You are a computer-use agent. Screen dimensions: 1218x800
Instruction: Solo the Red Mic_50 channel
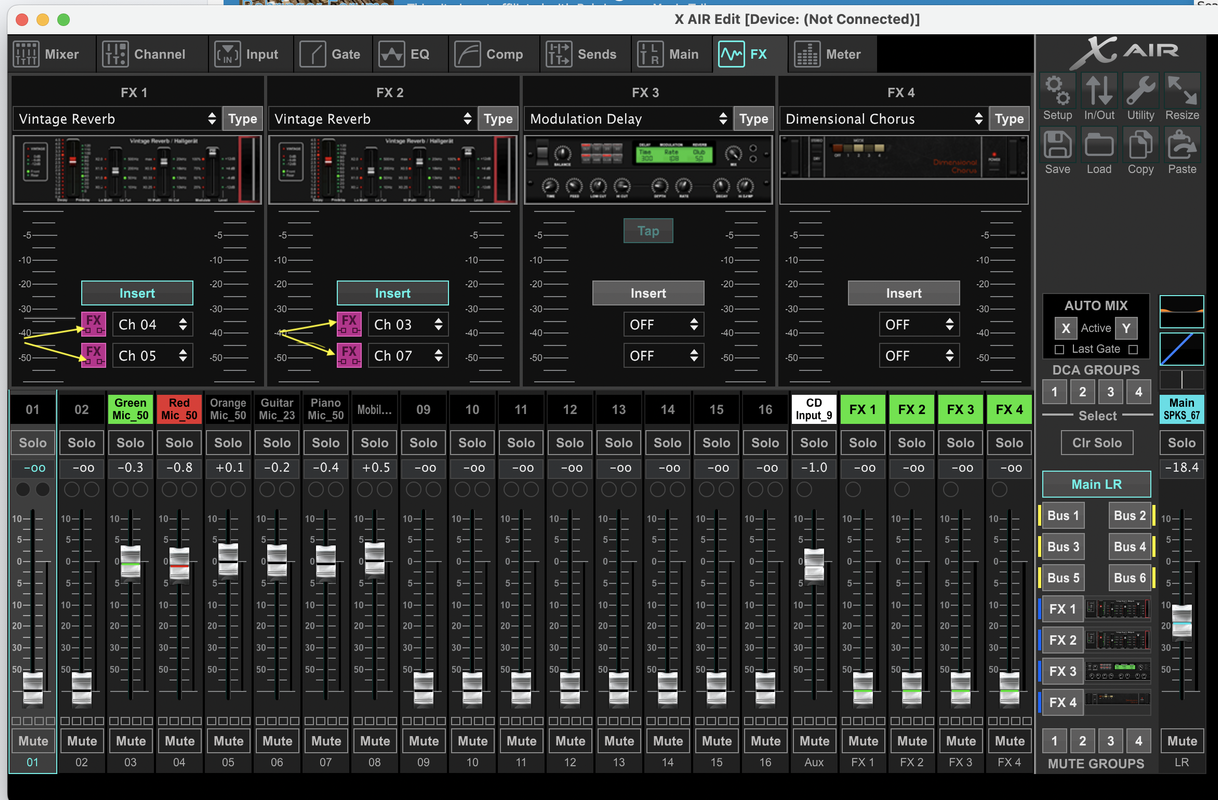tap(180, 443)
